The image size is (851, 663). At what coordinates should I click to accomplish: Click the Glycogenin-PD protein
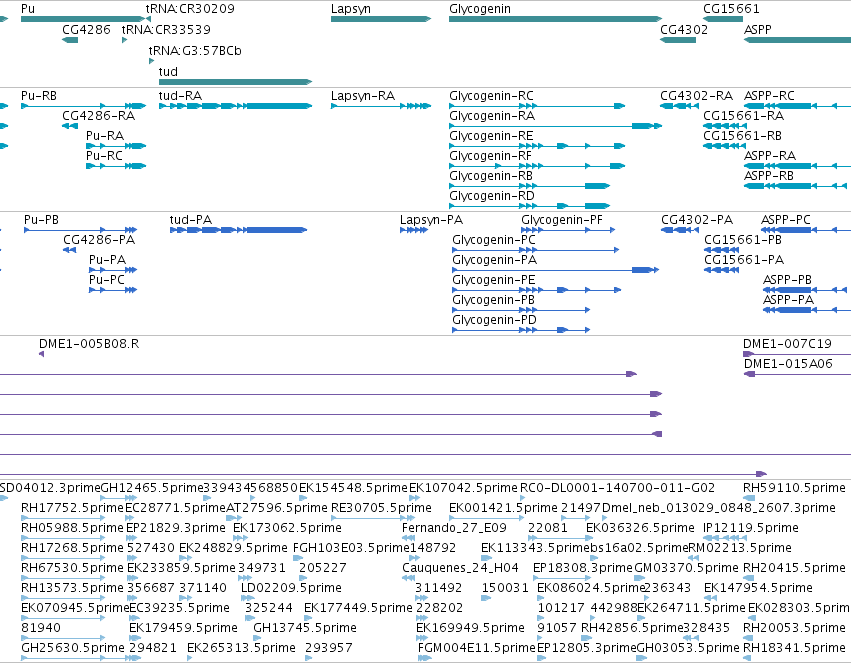tap(521, 330)
